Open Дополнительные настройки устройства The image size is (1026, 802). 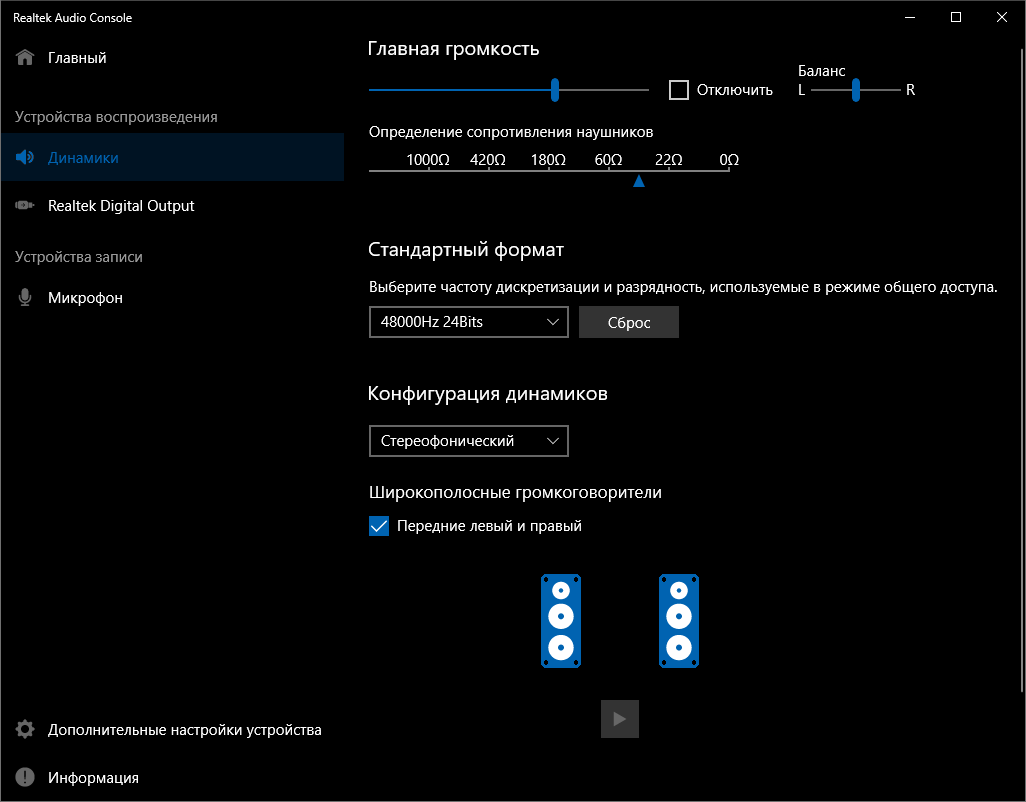pos(184,730)
